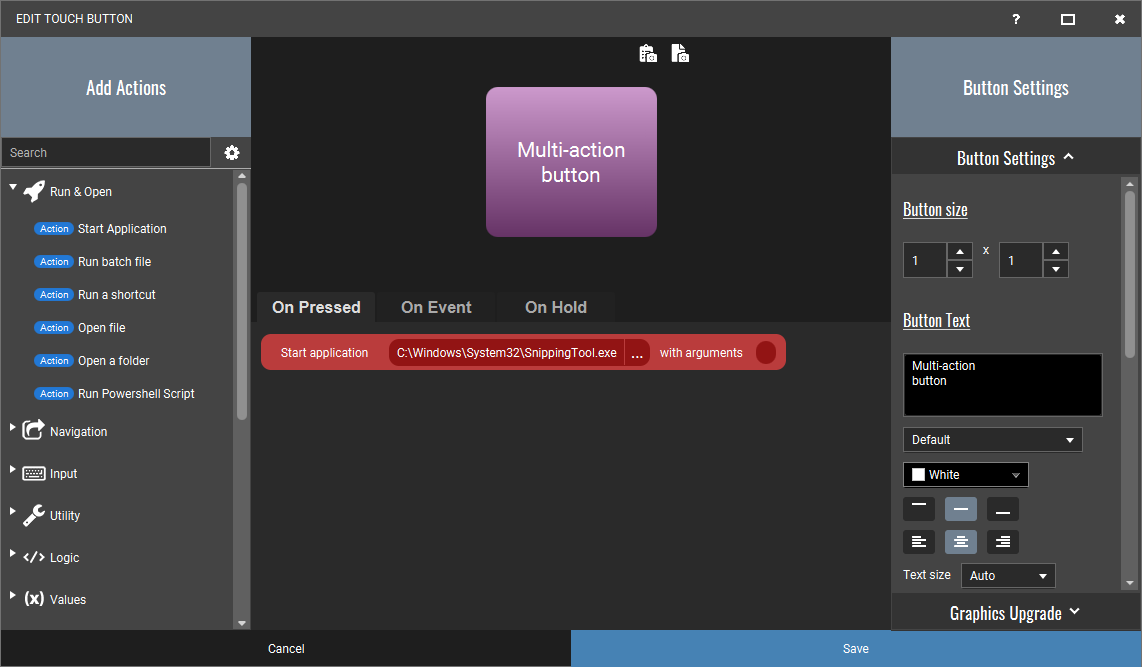The height and width of the screenshot is (667, 1142).
Task: Open the Text size dropdown
Action: click(x=1007, y=575)
